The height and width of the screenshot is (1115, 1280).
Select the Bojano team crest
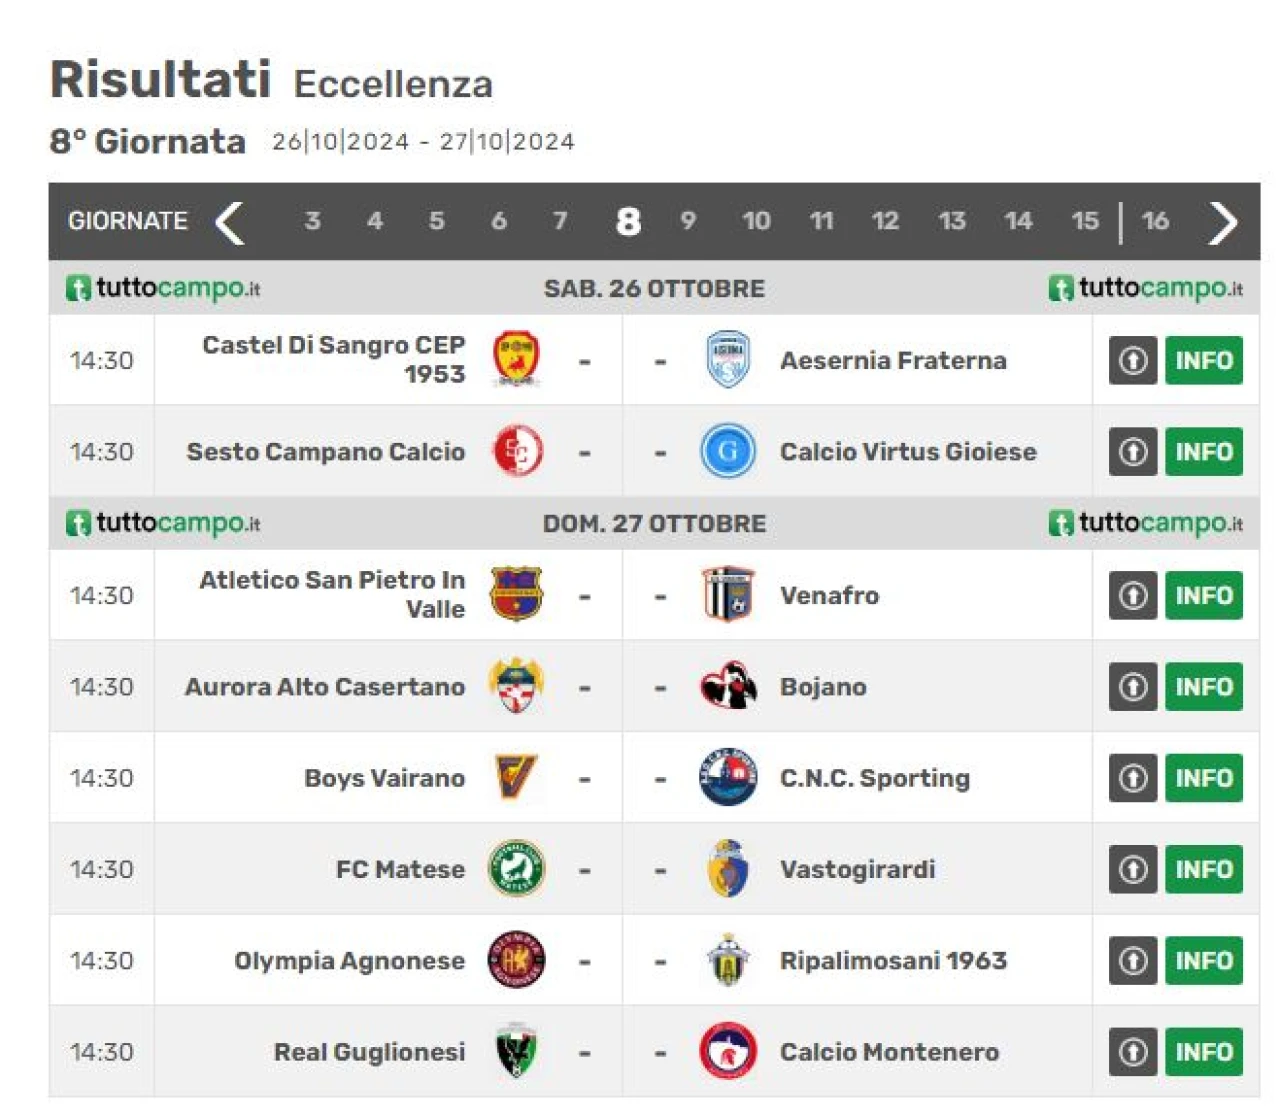point(727,686)
